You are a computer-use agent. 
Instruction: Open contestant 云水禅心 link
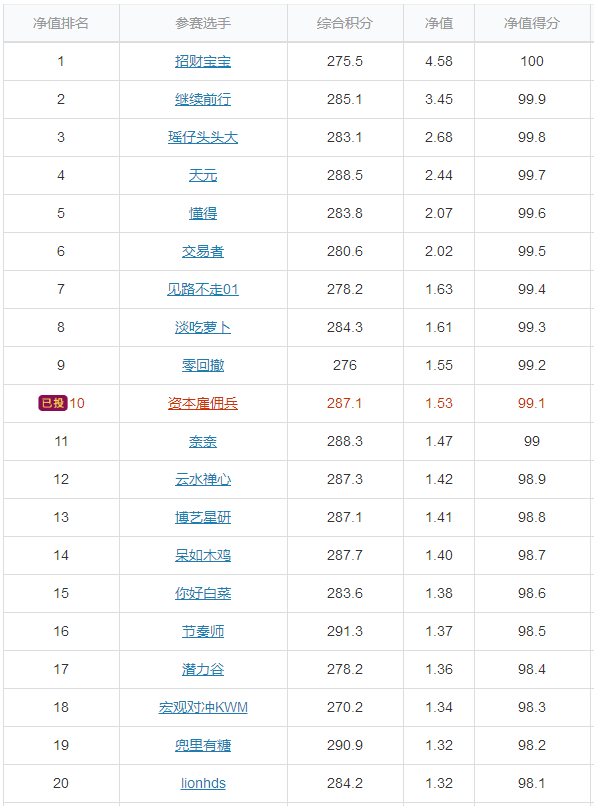(x=203, y=479)
